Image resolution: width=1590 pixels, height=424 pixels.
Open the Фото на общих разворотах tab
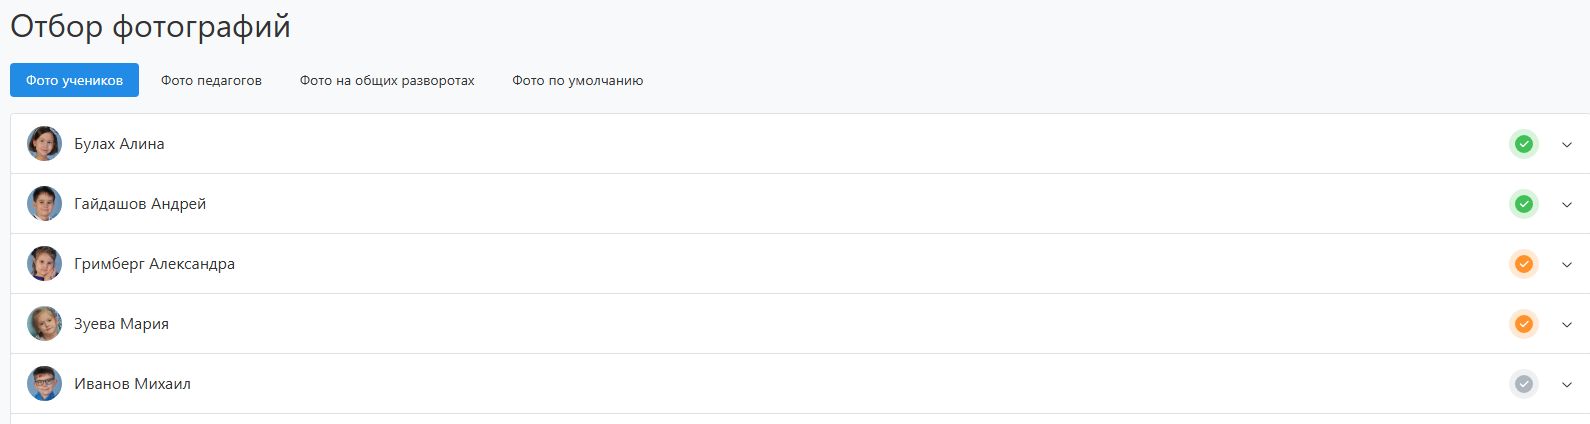point(387,80)
